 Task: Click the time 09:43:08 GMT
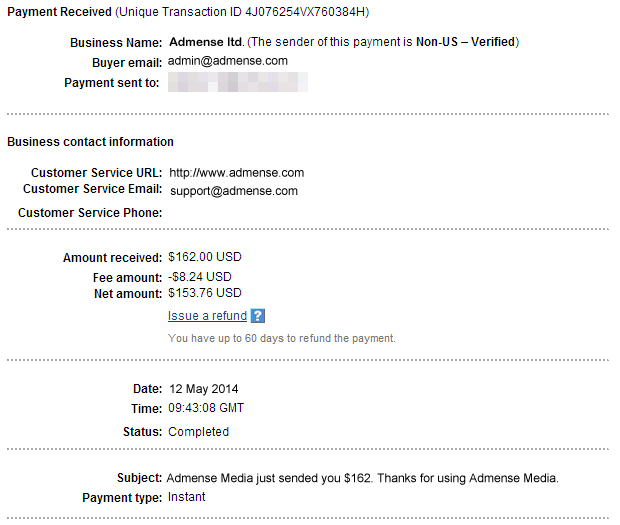206,408
